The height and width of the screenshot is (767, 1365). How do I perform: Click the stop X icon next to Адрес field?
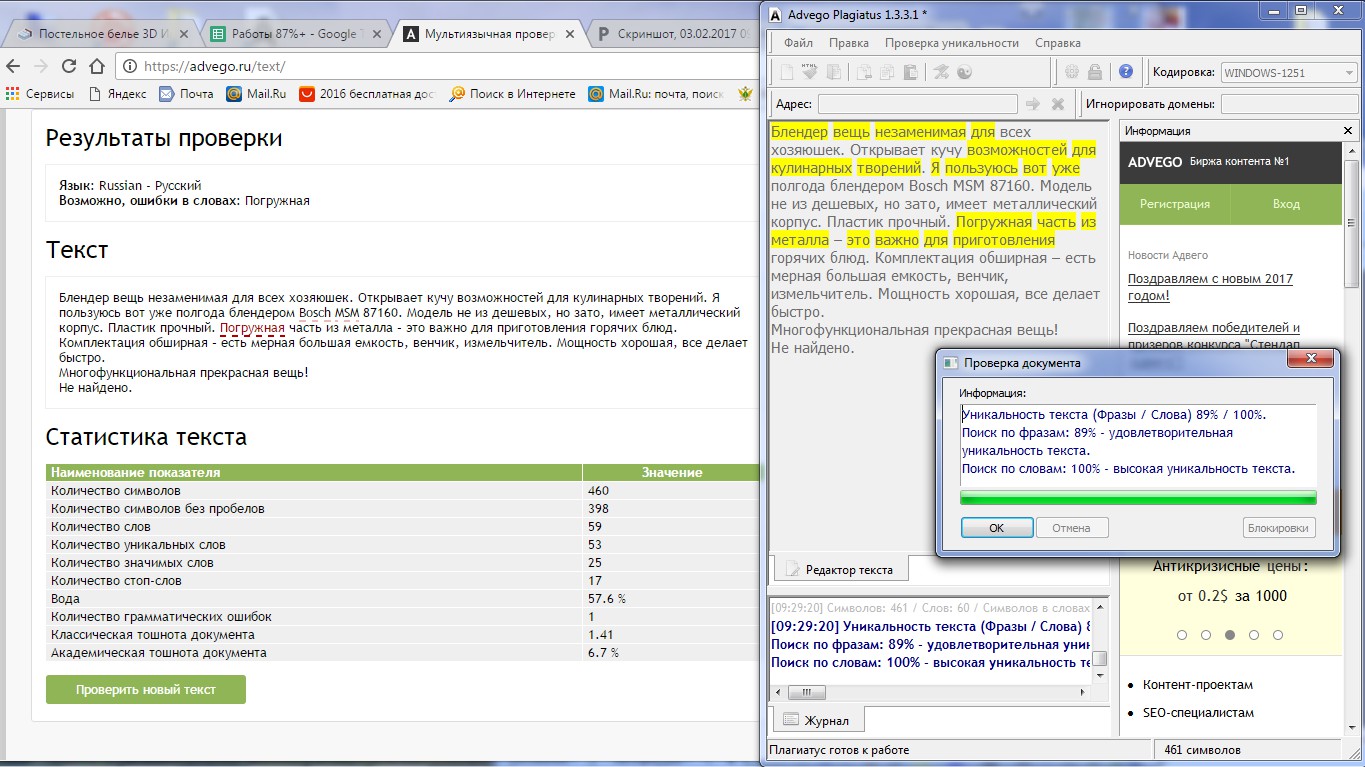(1058, 104)
